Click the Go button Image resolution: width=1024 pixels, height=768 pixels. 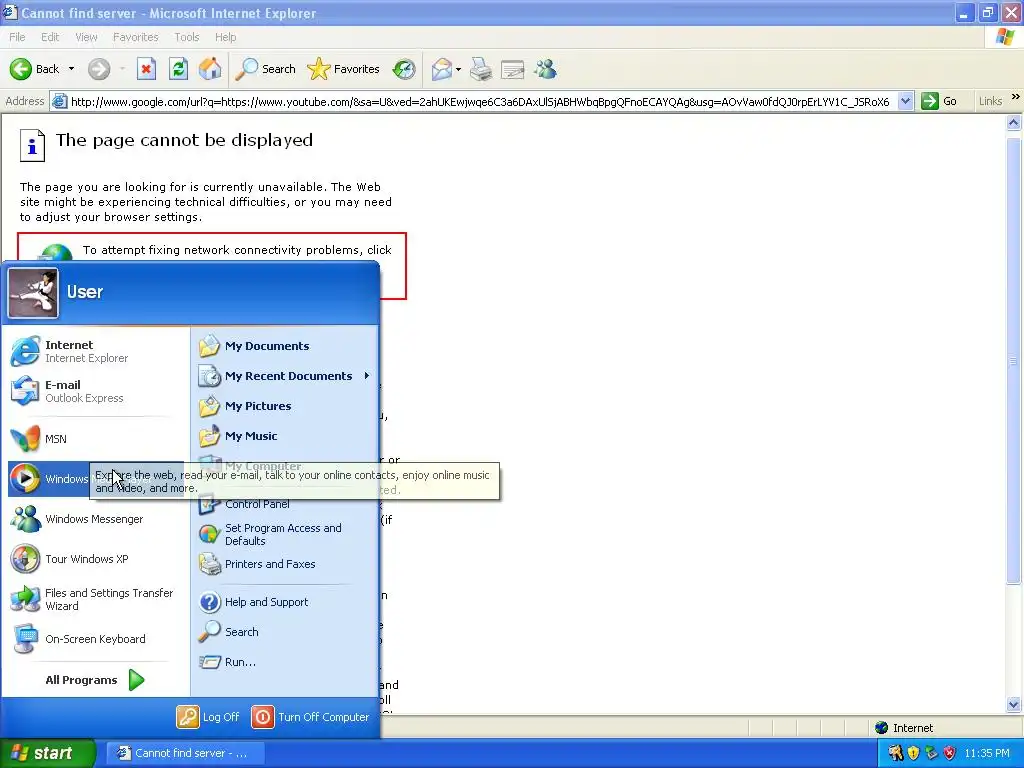point(939,102)
